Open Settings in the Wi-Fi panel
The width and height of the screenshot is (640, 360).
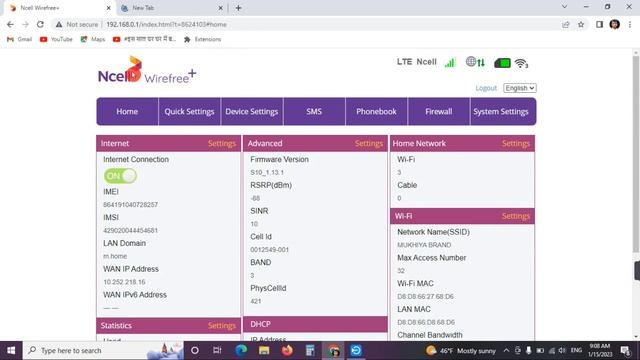[x=516, y=216]
